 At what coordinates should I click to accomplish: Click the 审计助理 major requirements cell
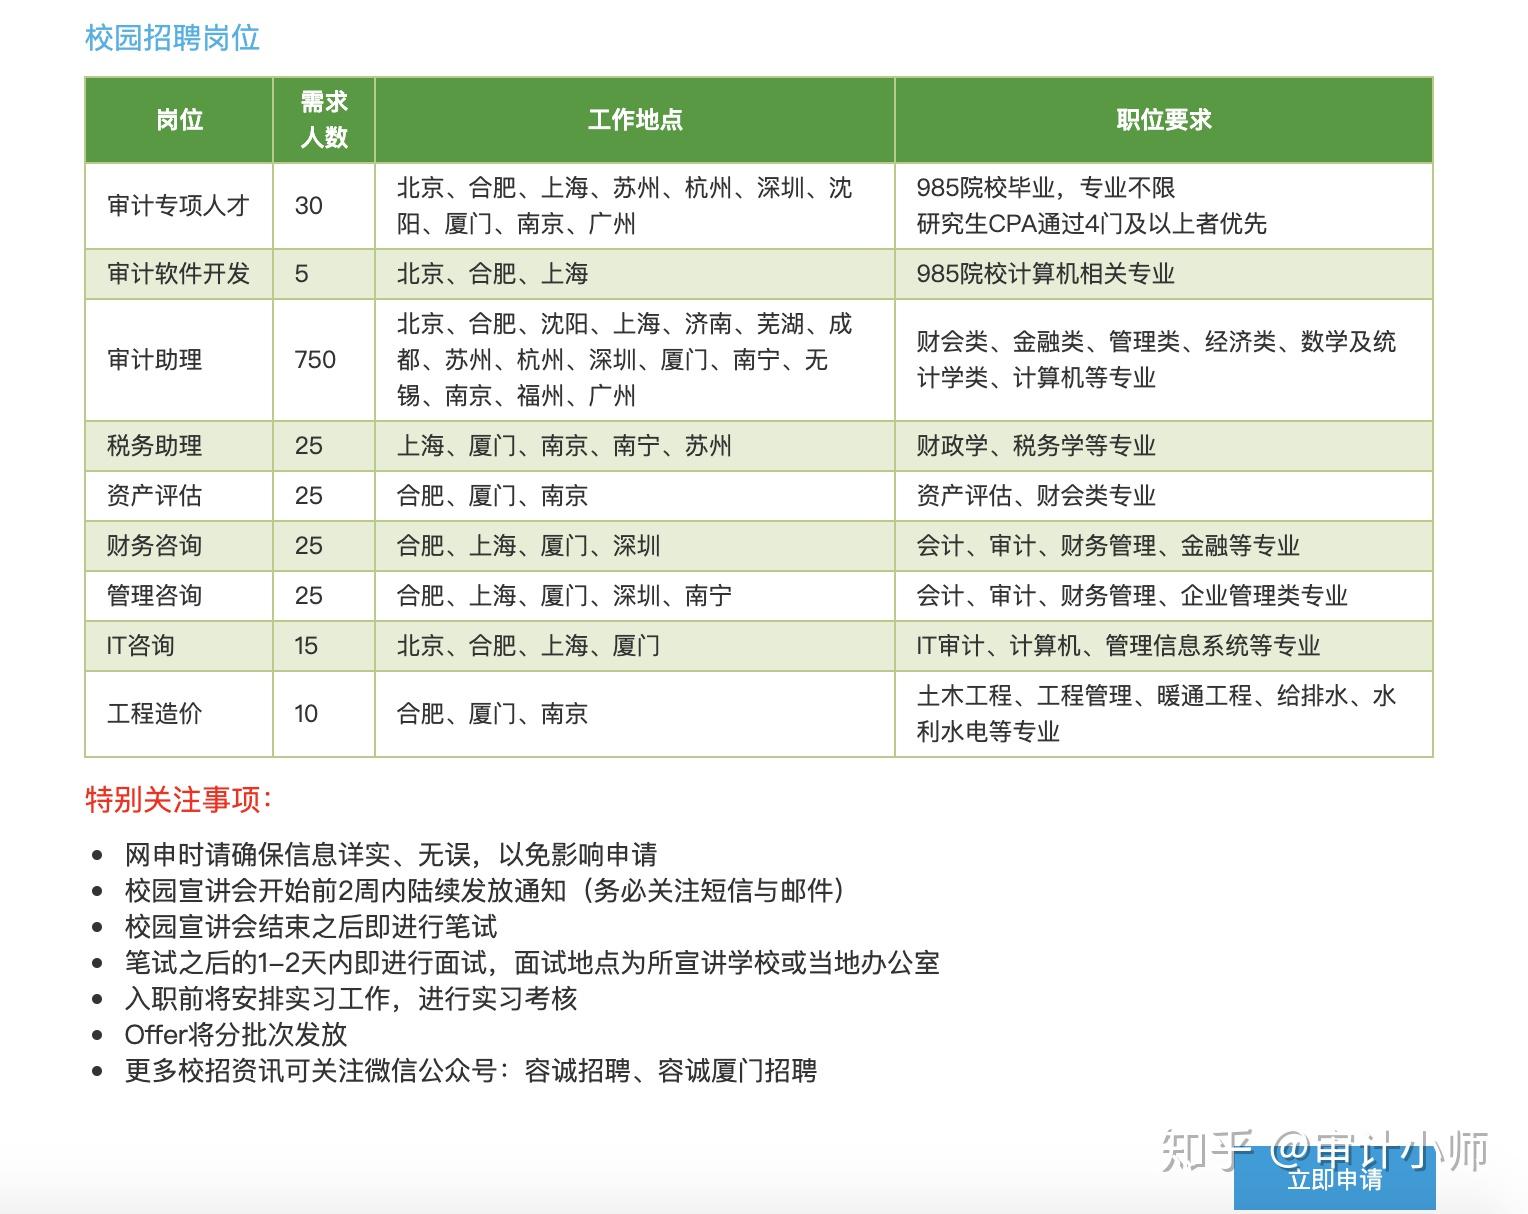point(1164,360)
